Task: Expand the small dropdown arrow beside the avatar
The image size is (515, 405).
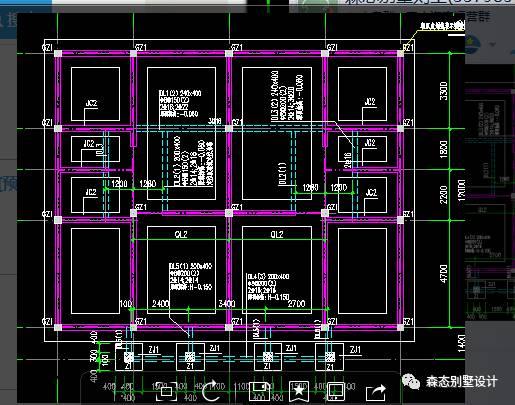Action: point(492,44)
